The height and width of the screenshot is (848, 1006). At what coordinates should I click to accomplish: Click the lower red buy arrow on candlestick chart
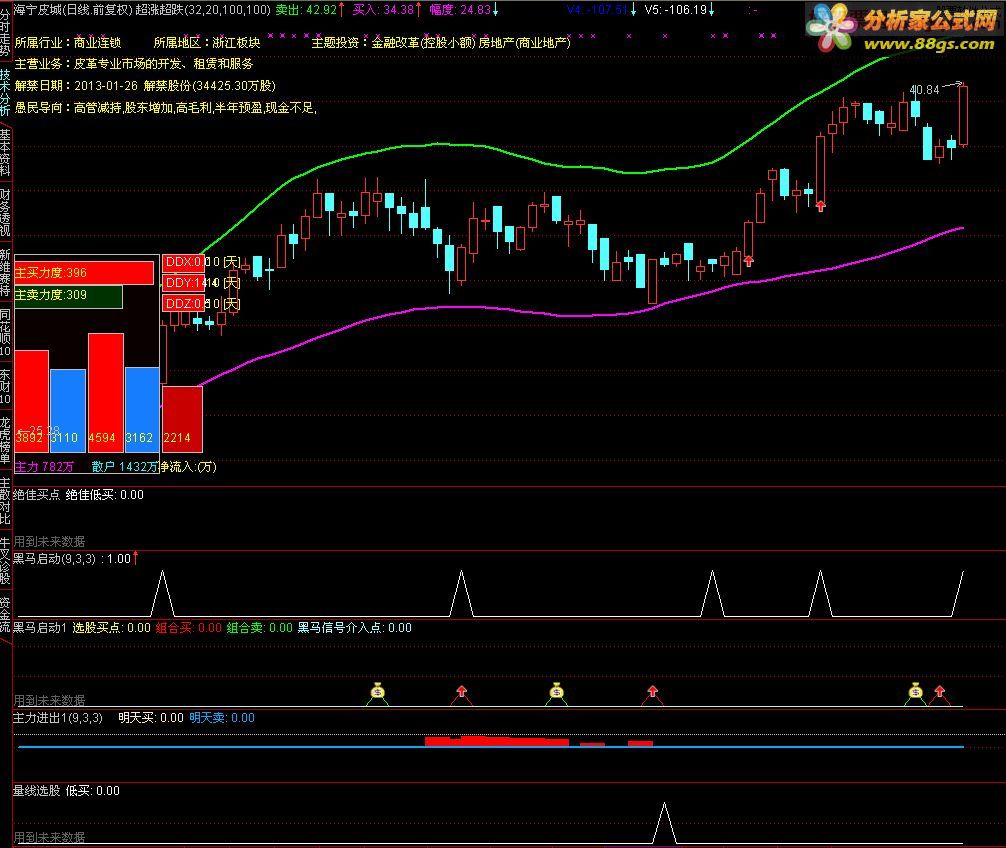(749, 261)
